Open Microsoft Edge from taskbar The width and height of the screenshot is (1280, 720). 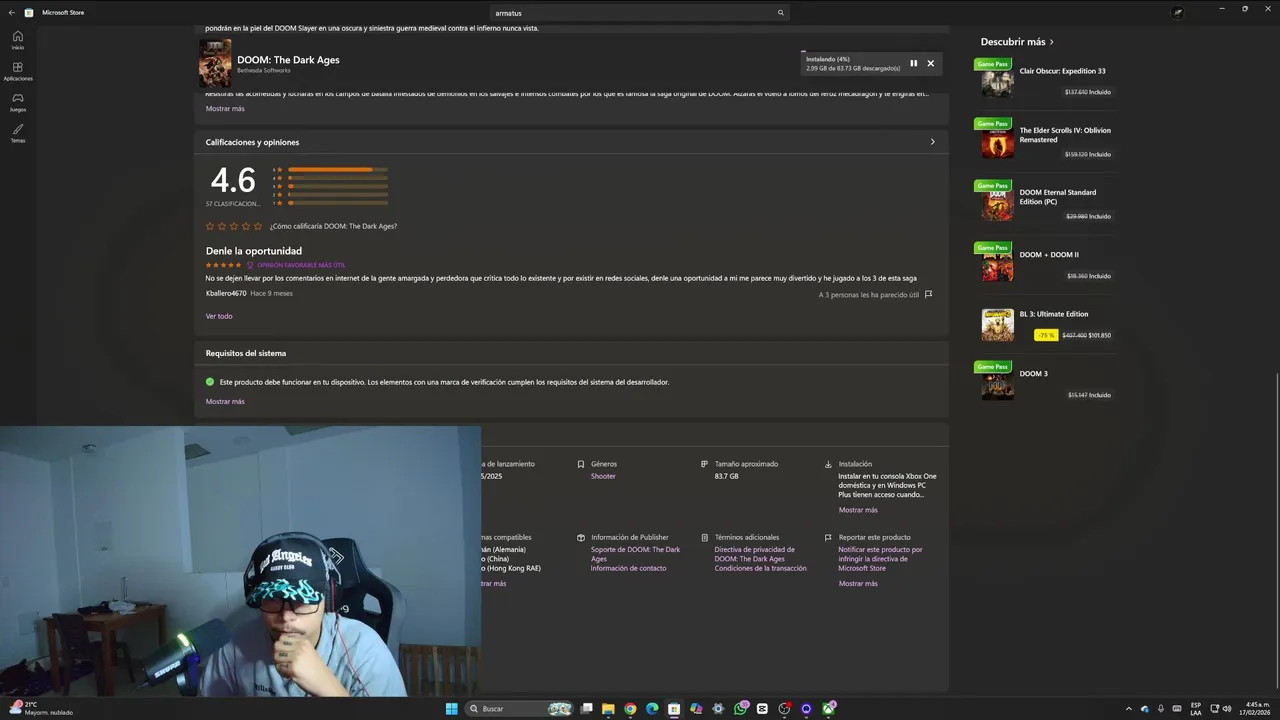pos(652,709)
